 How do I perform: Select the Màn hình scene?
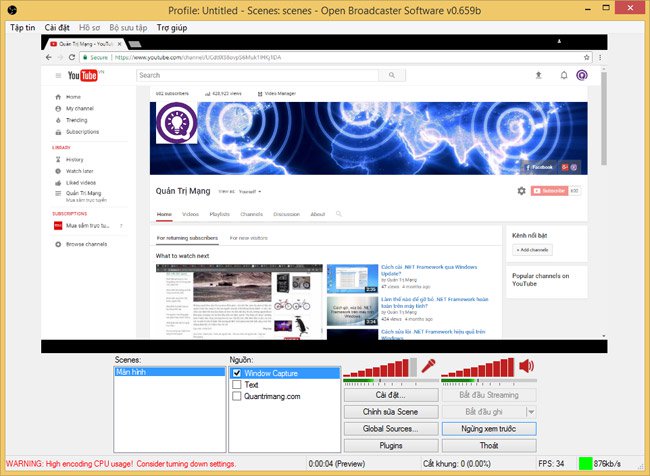point(170,372)
